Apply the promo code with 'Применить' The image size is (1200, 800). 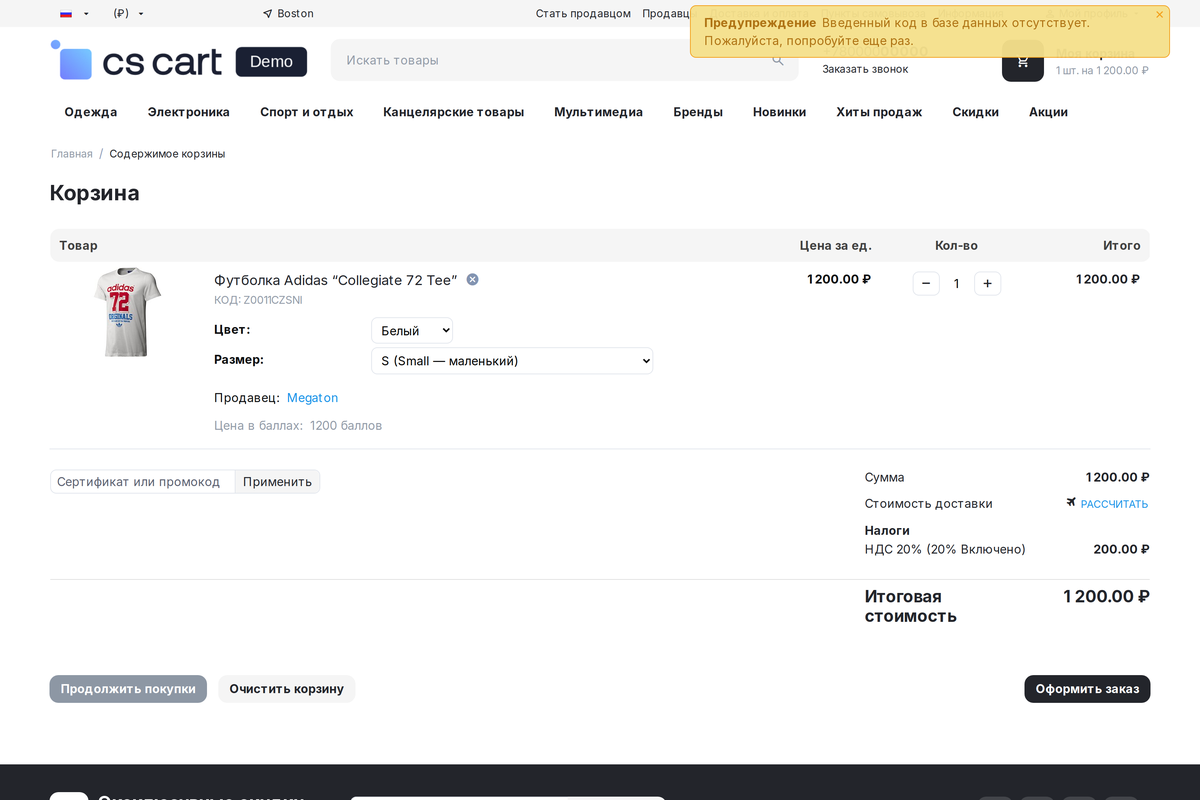click(277, 482)
